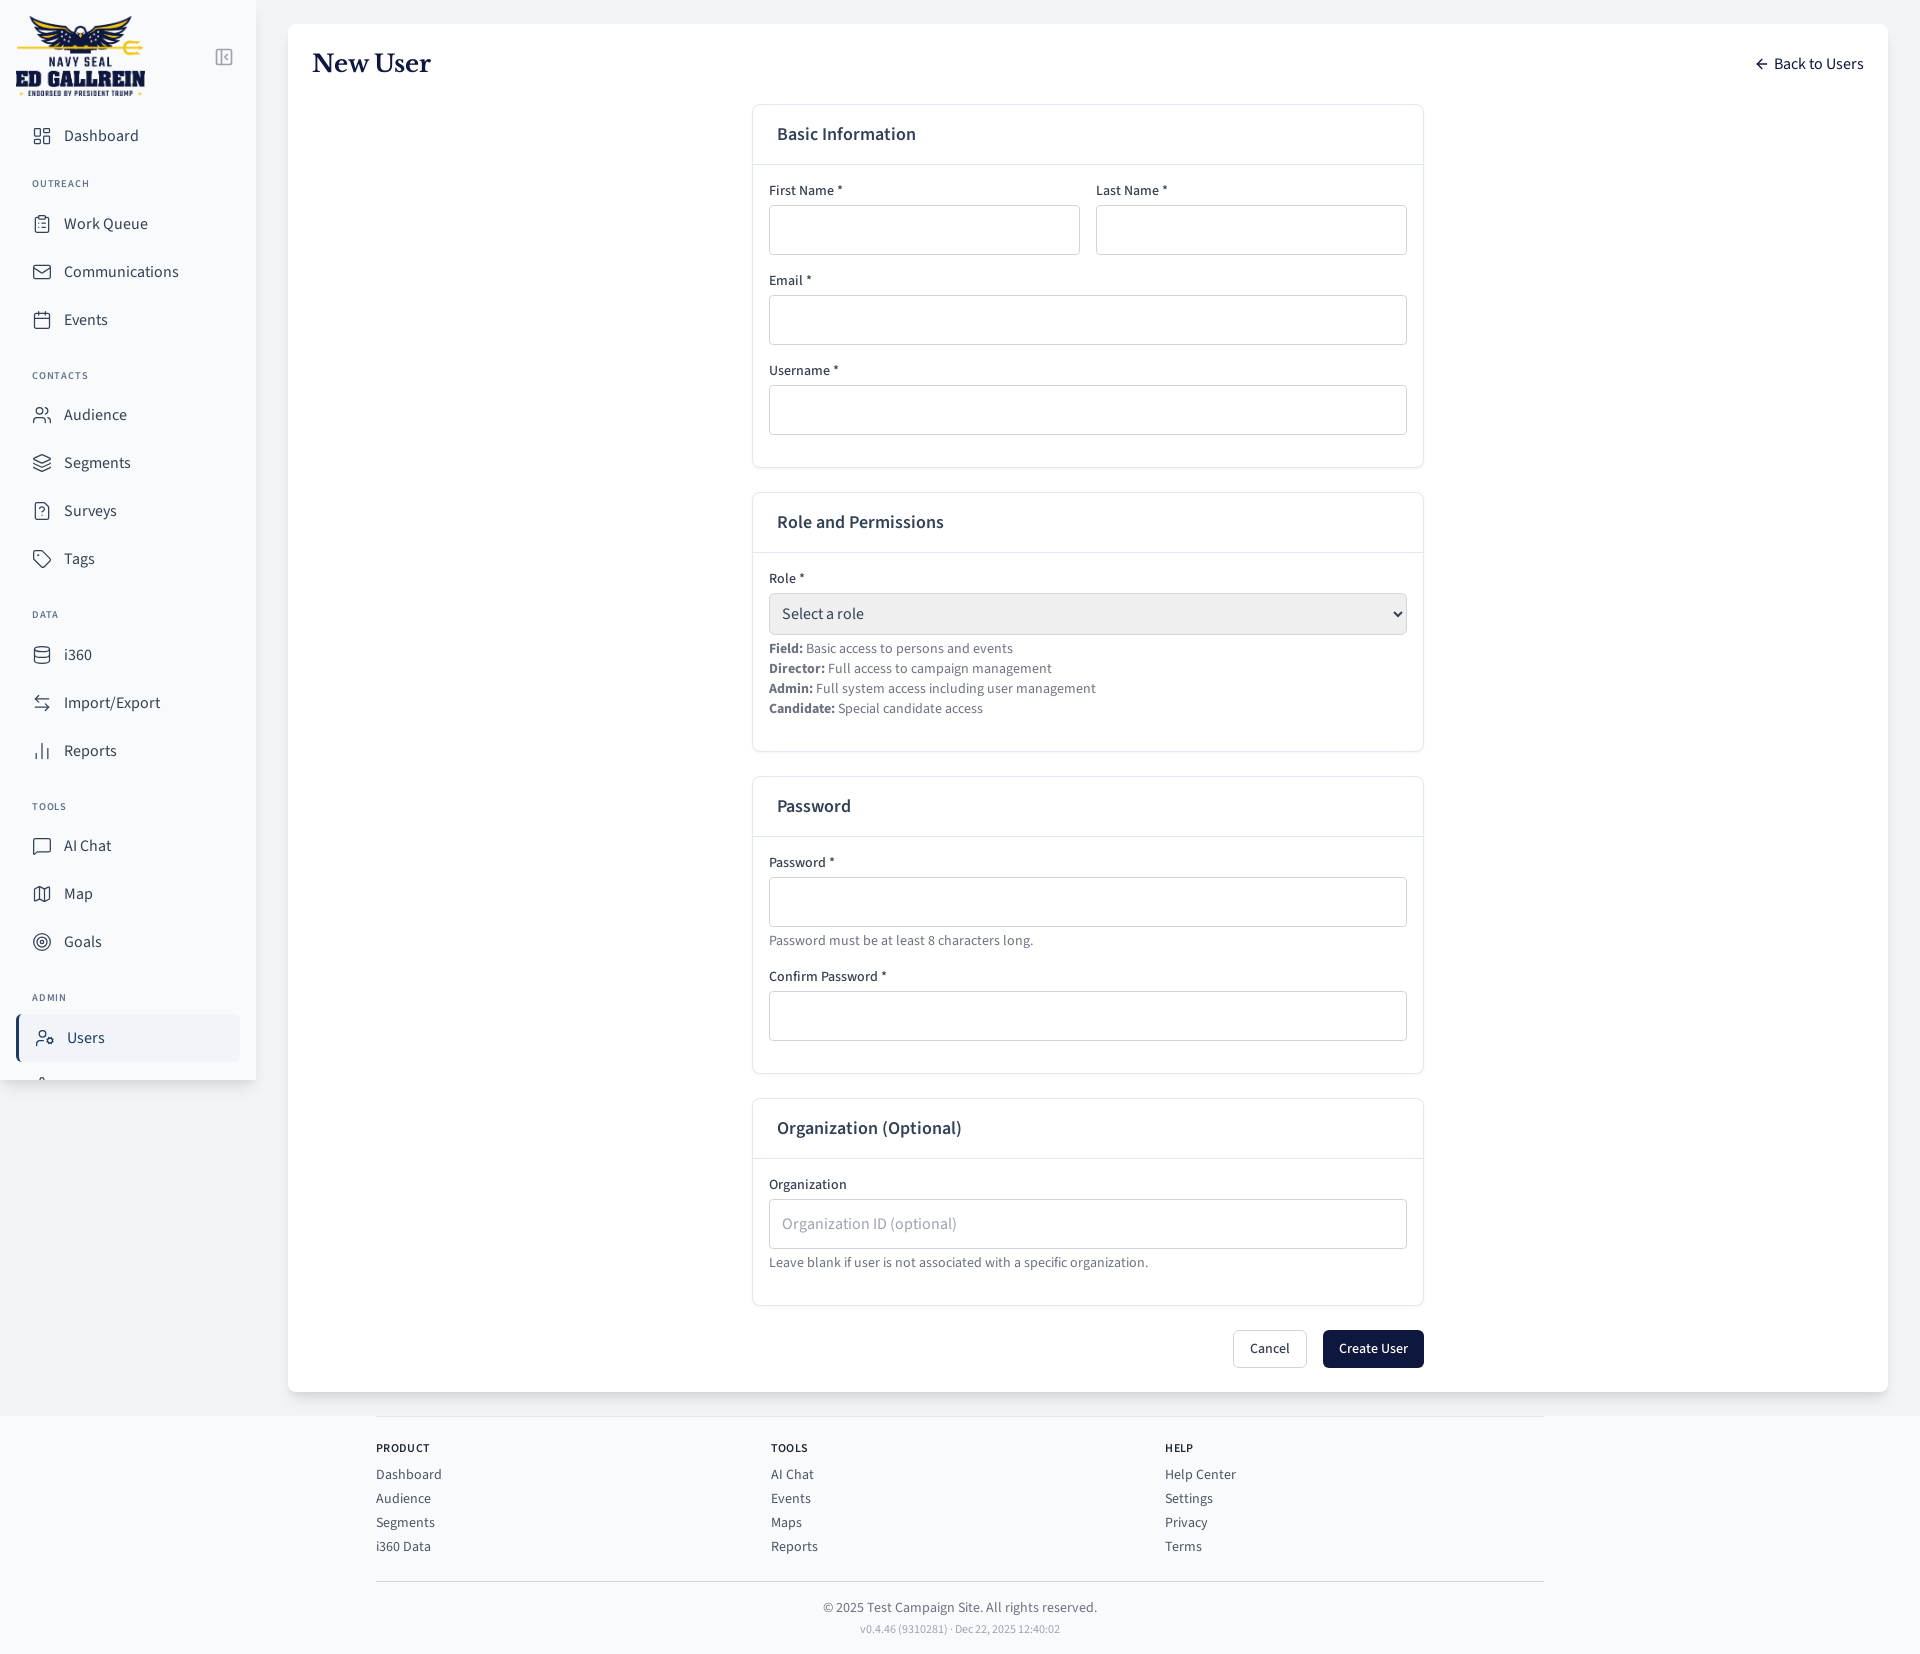This screenshot has width=1920, height=1654.
Task: Click the Ed Gallrein campaign logo
Action: 80,56
